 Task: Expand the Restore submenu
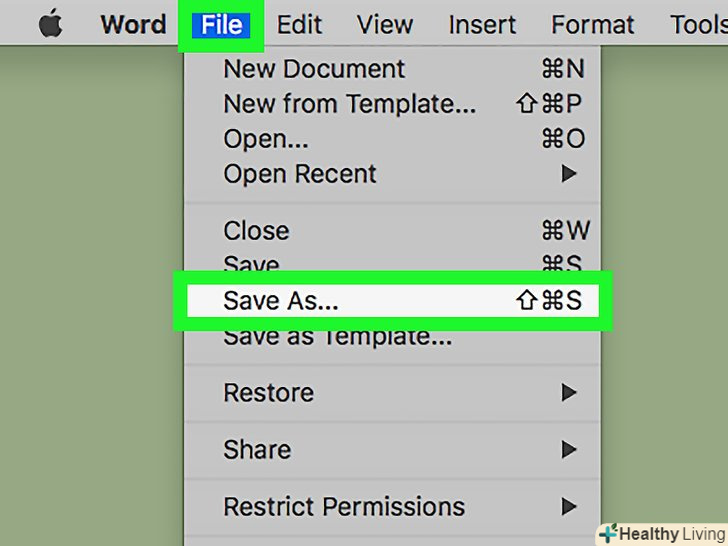tap(268, 393)
